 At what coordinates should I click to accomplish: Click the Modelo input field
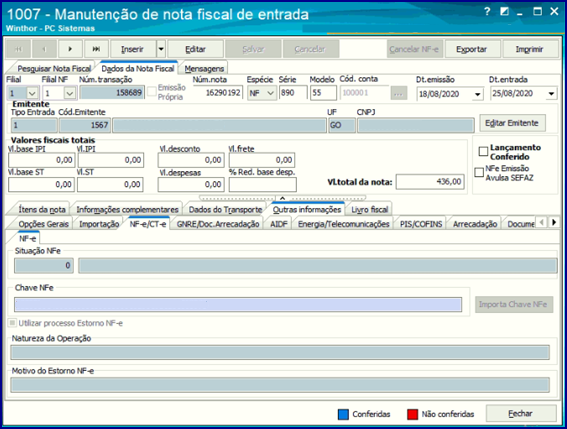tap(324, 93)
